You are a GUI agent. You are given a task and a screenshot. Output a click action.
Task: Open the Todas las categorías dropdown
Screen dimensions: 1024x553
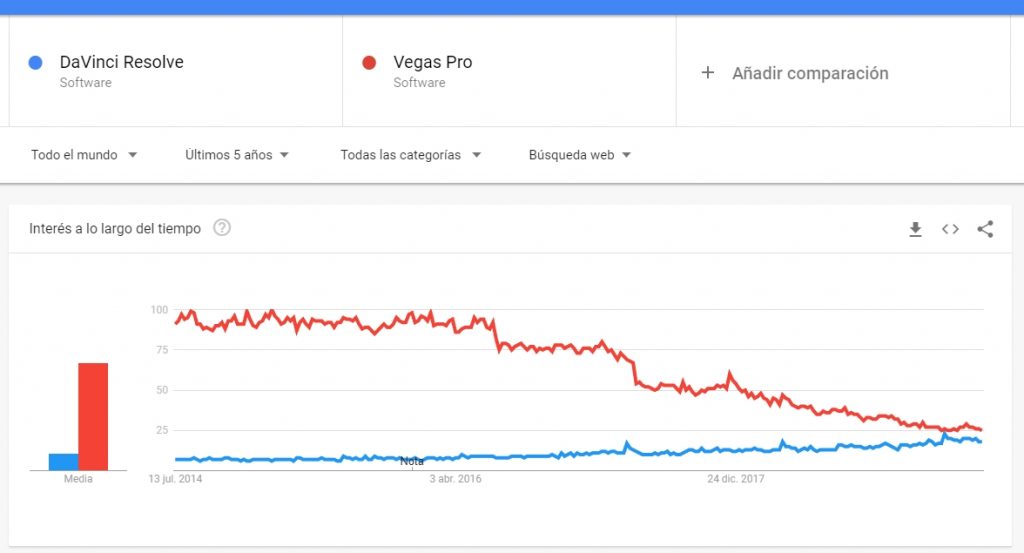pos(410,155)
